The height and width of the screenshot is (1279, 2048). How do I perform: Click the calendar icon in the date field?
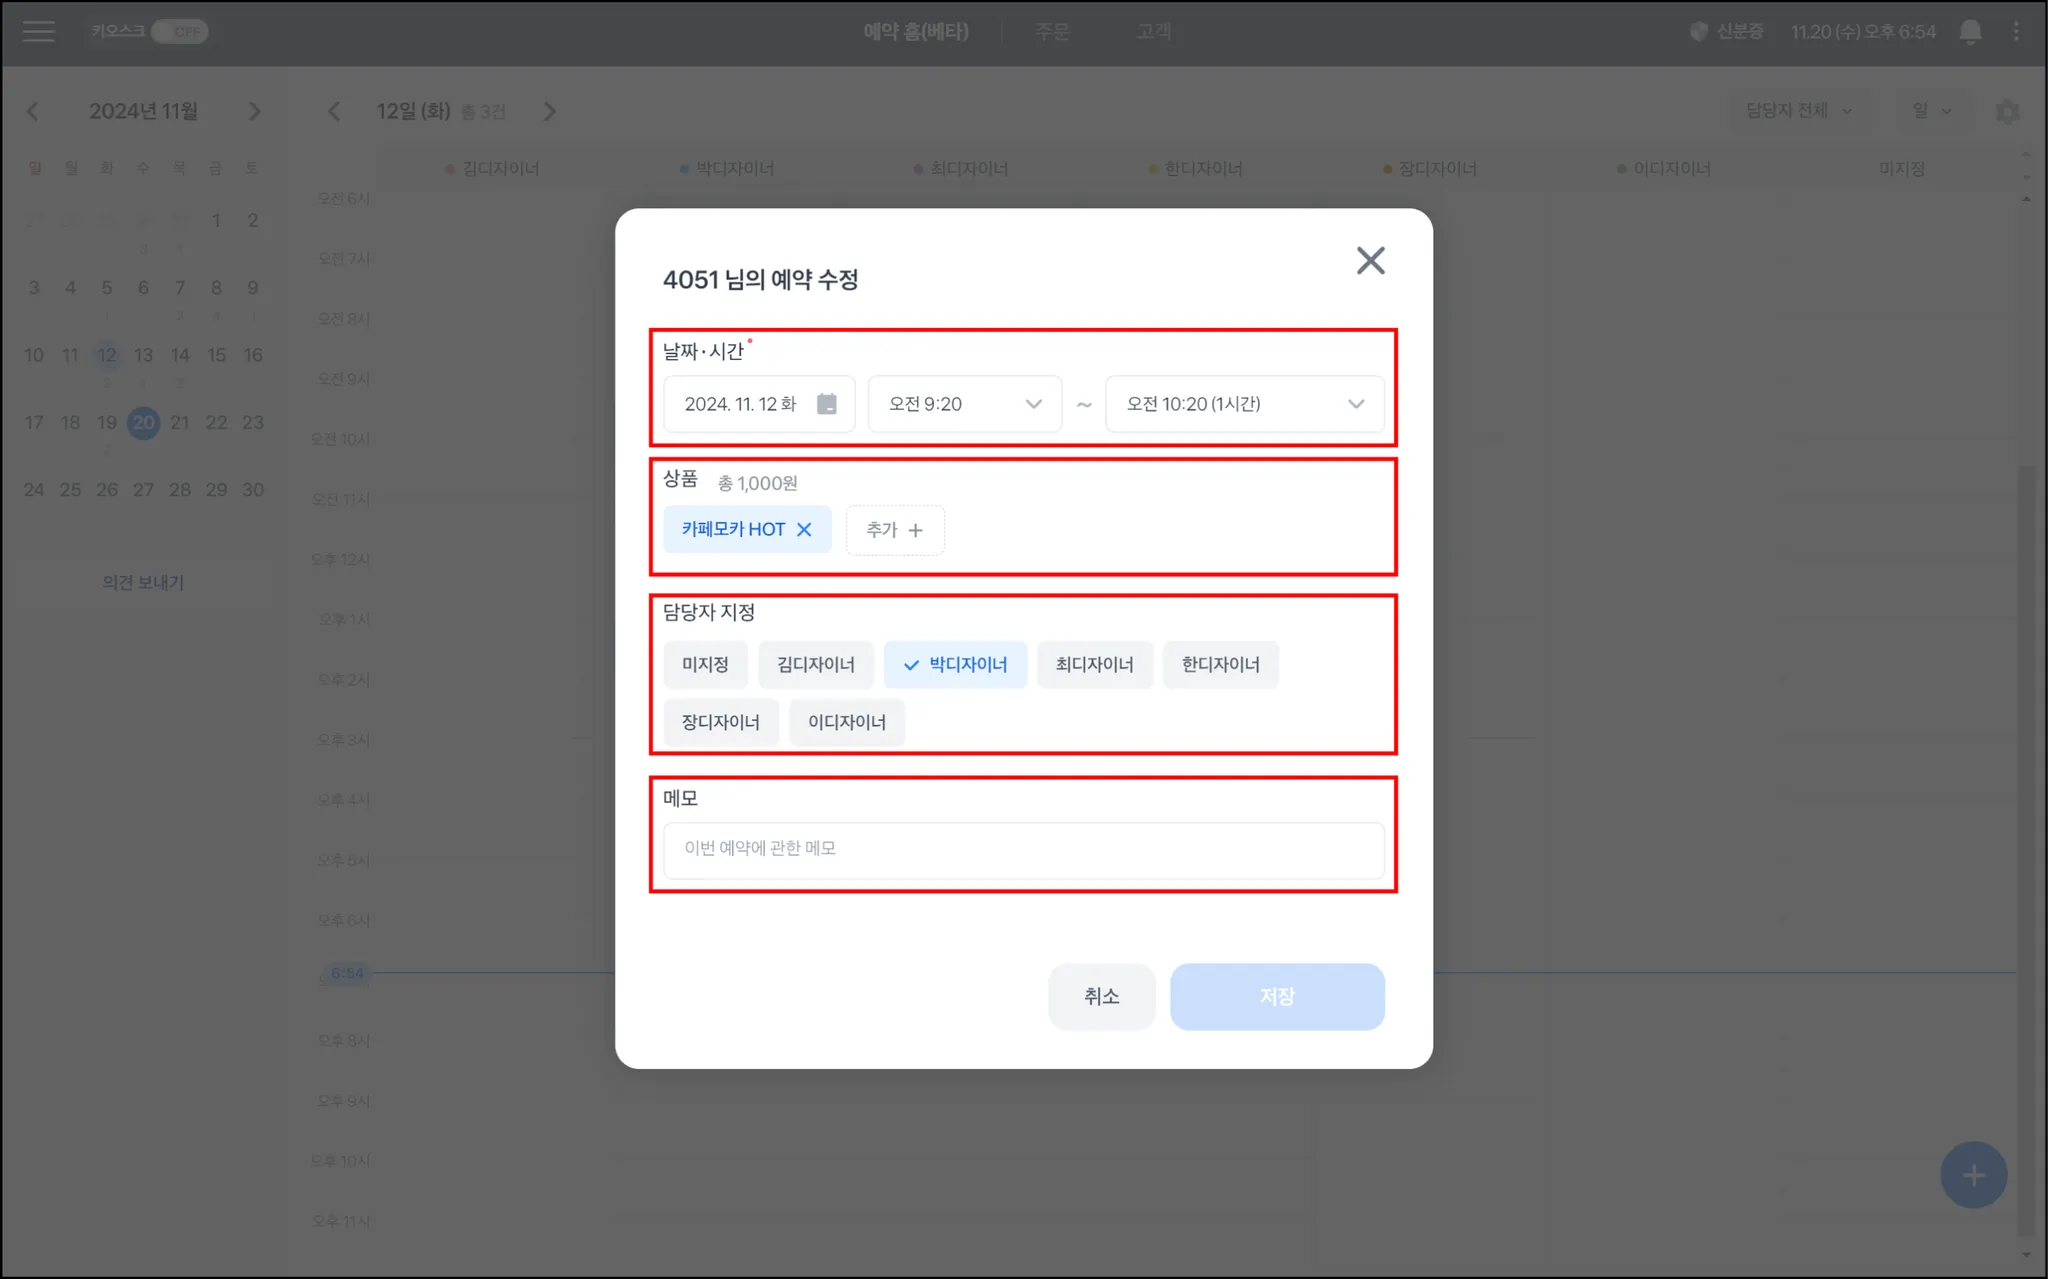click(826, 404)
